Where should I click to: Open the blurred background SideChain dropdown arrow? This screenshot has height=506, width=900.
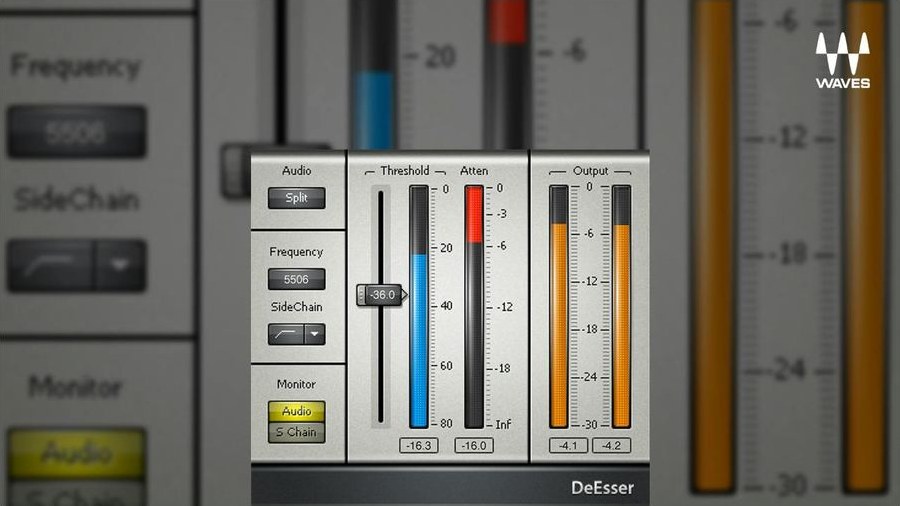120,265
